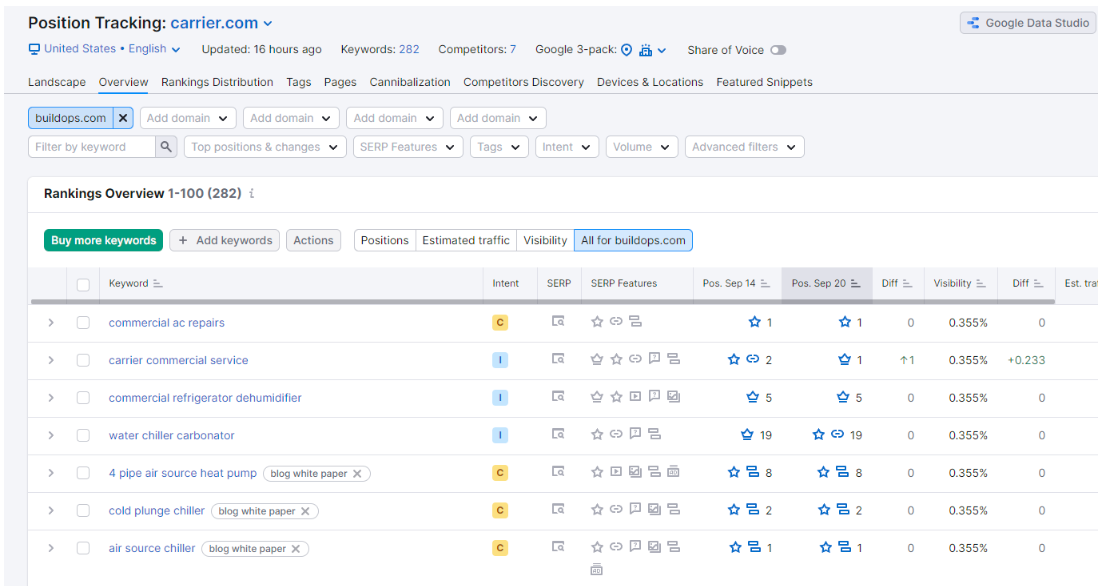Click the keyword search magnifier icon
This screenshot has width=1101, height=586.
[x=166, y=147]
